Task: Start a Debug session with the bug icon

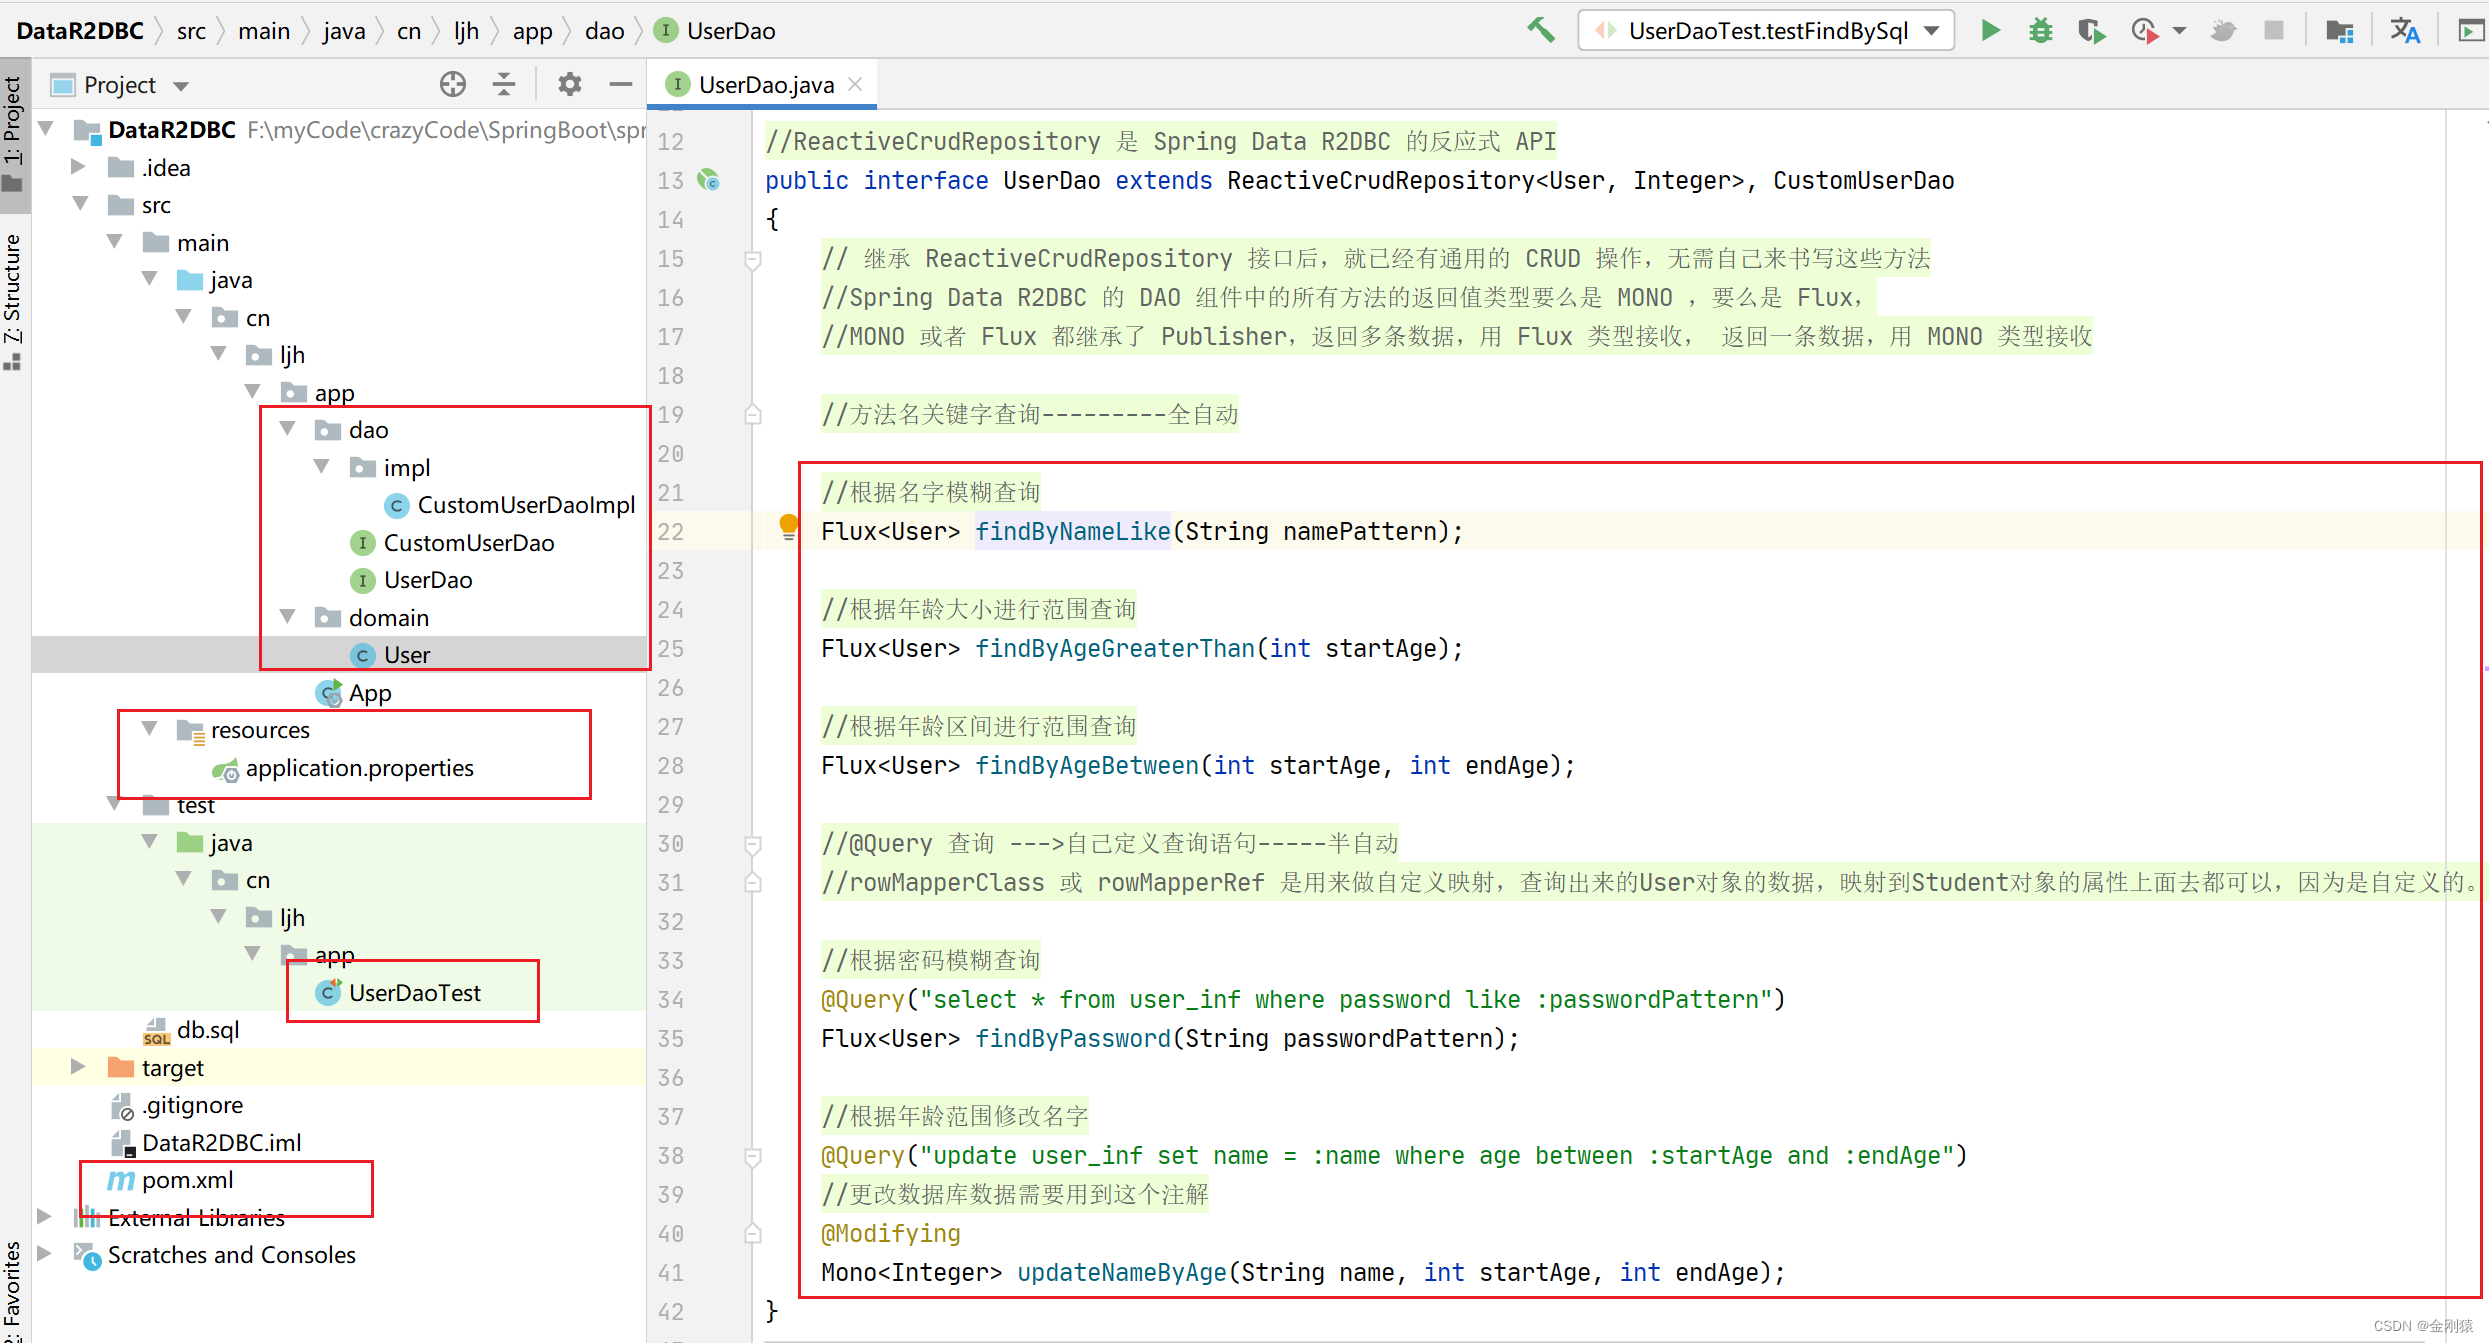Action: (x=2040, y=30)
